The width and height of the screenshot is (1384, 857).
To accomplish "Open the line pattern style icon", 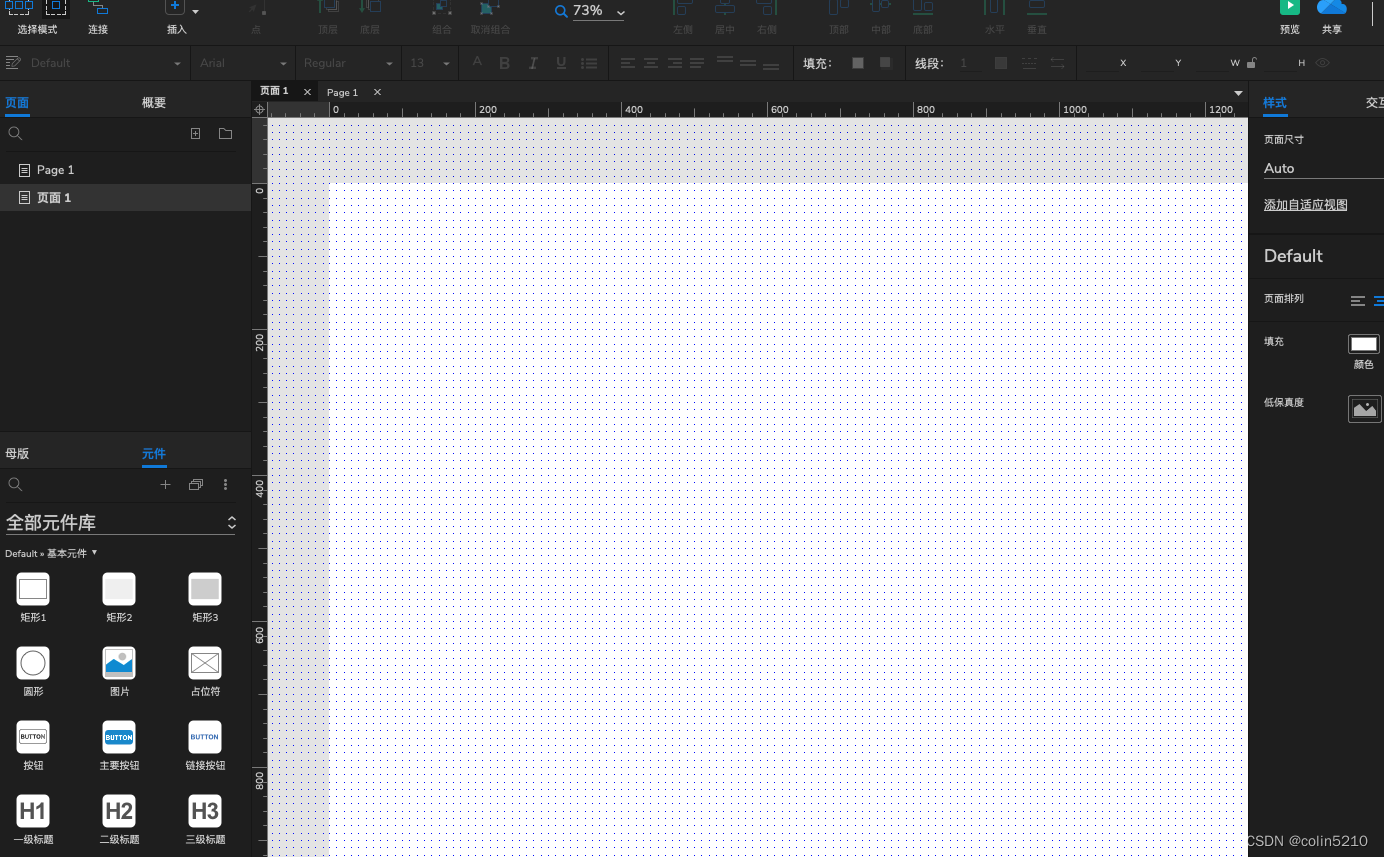I will point(1029,63).
